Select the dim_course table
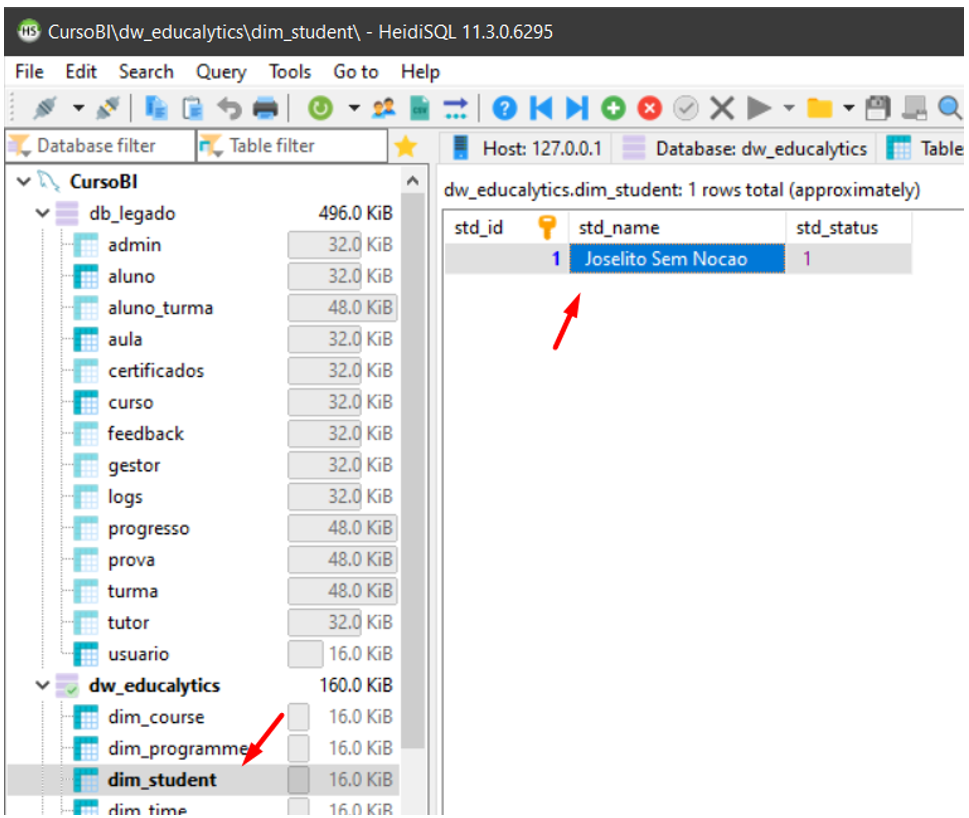 tap(156, 717)
